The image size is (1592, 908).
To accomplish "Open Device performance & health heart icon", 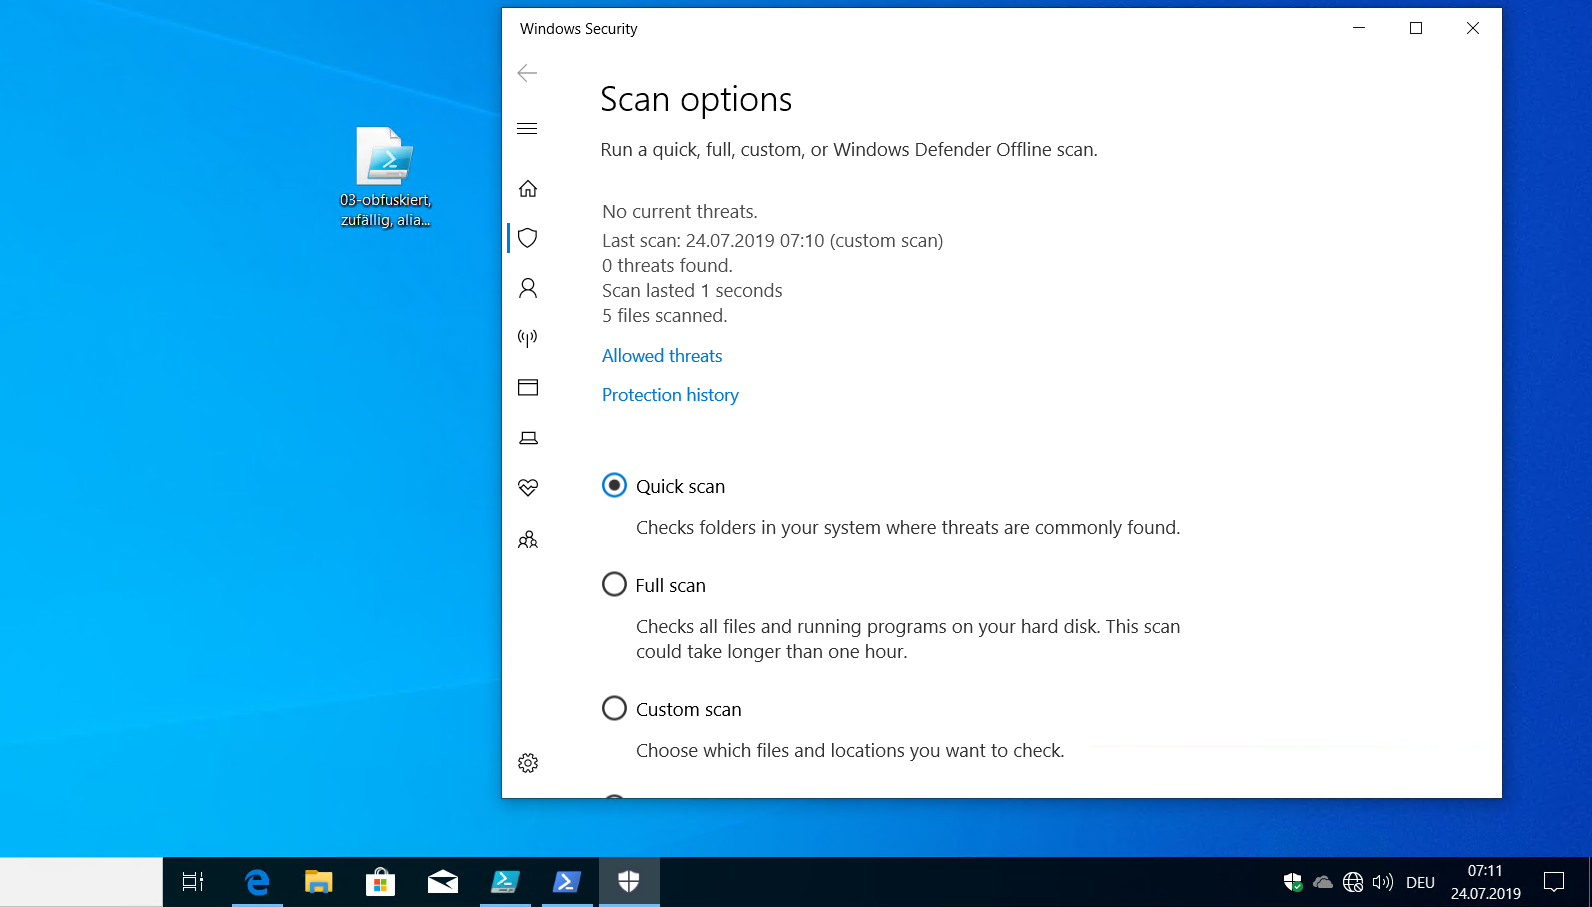I will click(x=528, y=488).
